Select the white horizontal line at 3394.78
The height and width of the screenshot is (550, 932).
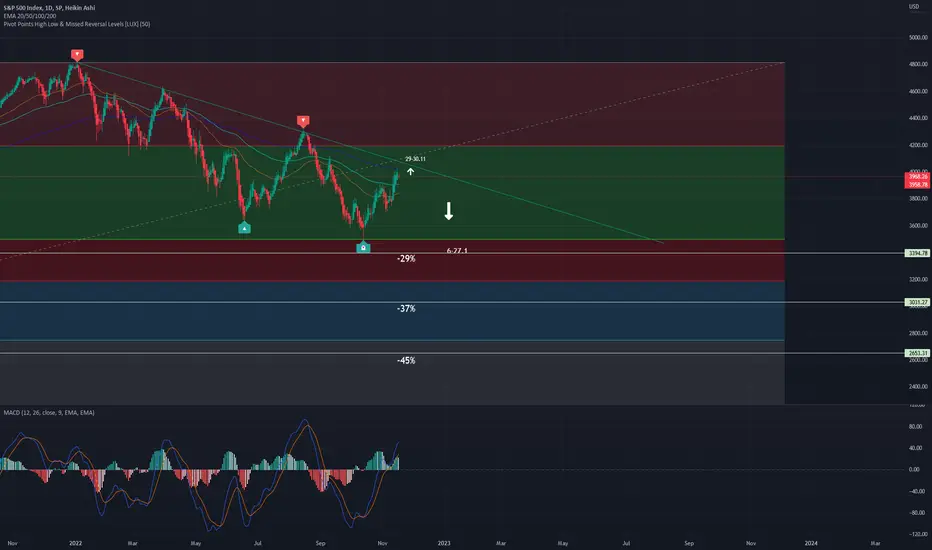tap(452, 253)
